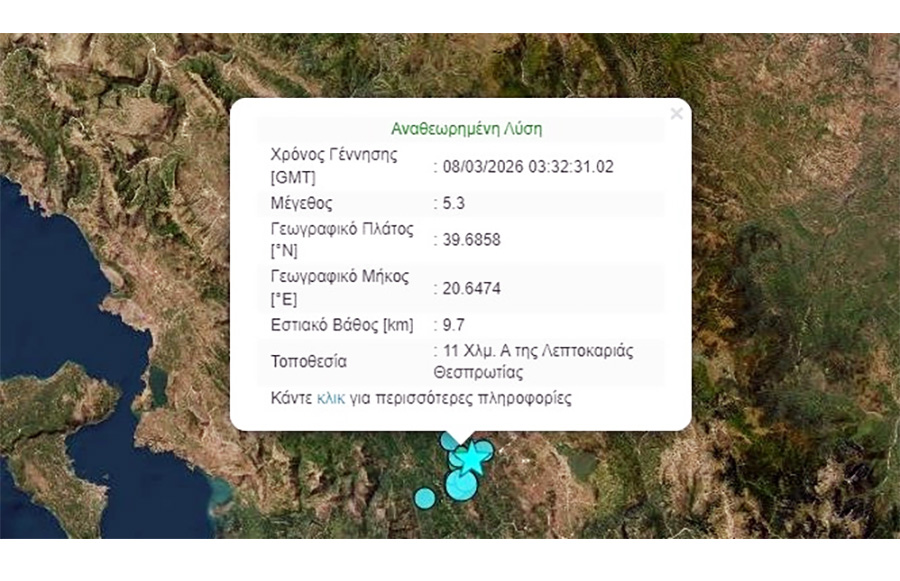Click the 'Χρόνος Γέννησης' row label
Screen dimensions: 900x581
(x=334, y=156)
